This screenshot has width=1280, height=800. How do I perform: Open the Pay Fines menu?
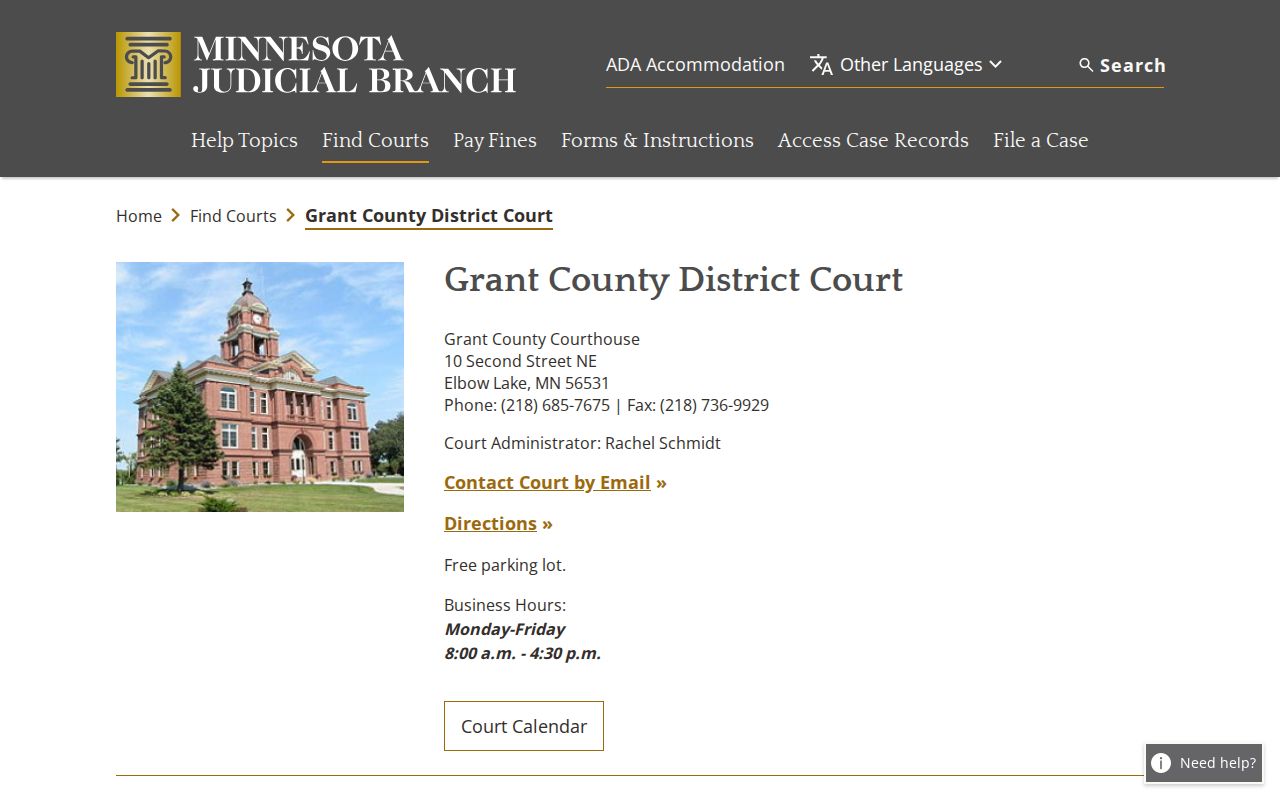[495, 140]
